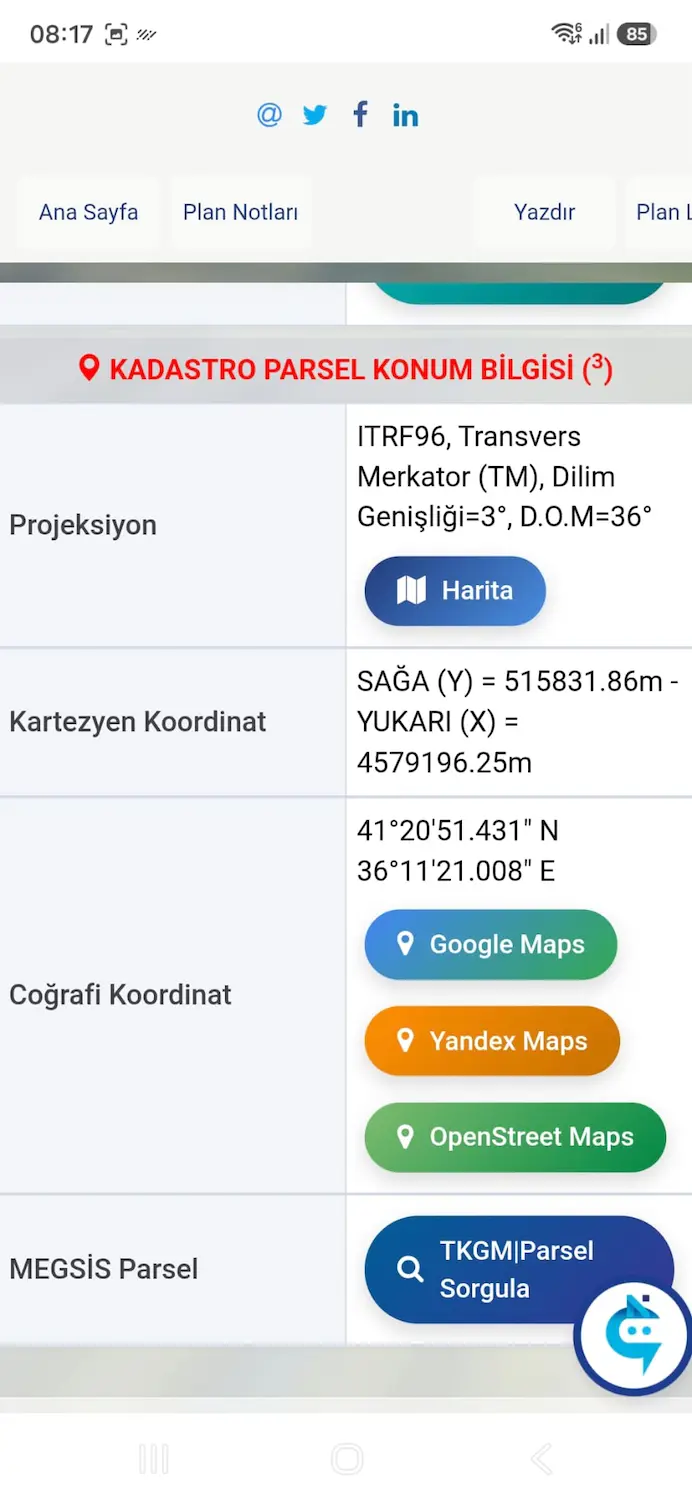Click TKGM|Parsel Sorgula button
692x1500 pixels.
(519, 1269)
